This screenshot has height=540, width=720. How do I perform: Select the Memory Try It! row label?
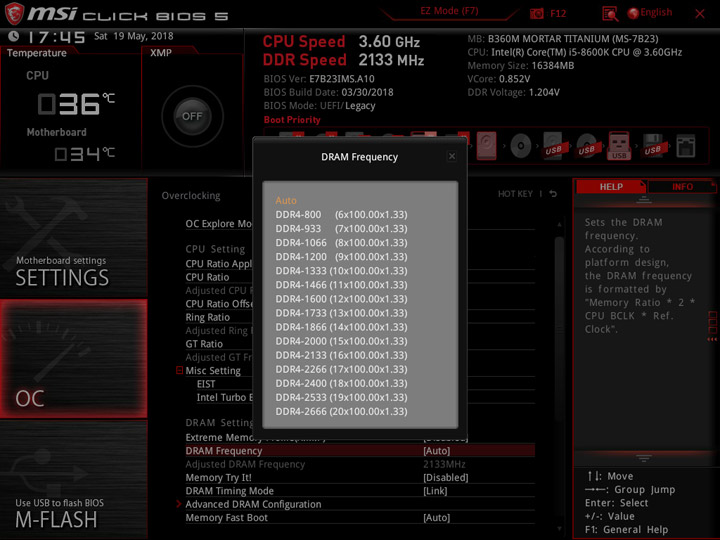pyautogui.click(x=219, y=478)
